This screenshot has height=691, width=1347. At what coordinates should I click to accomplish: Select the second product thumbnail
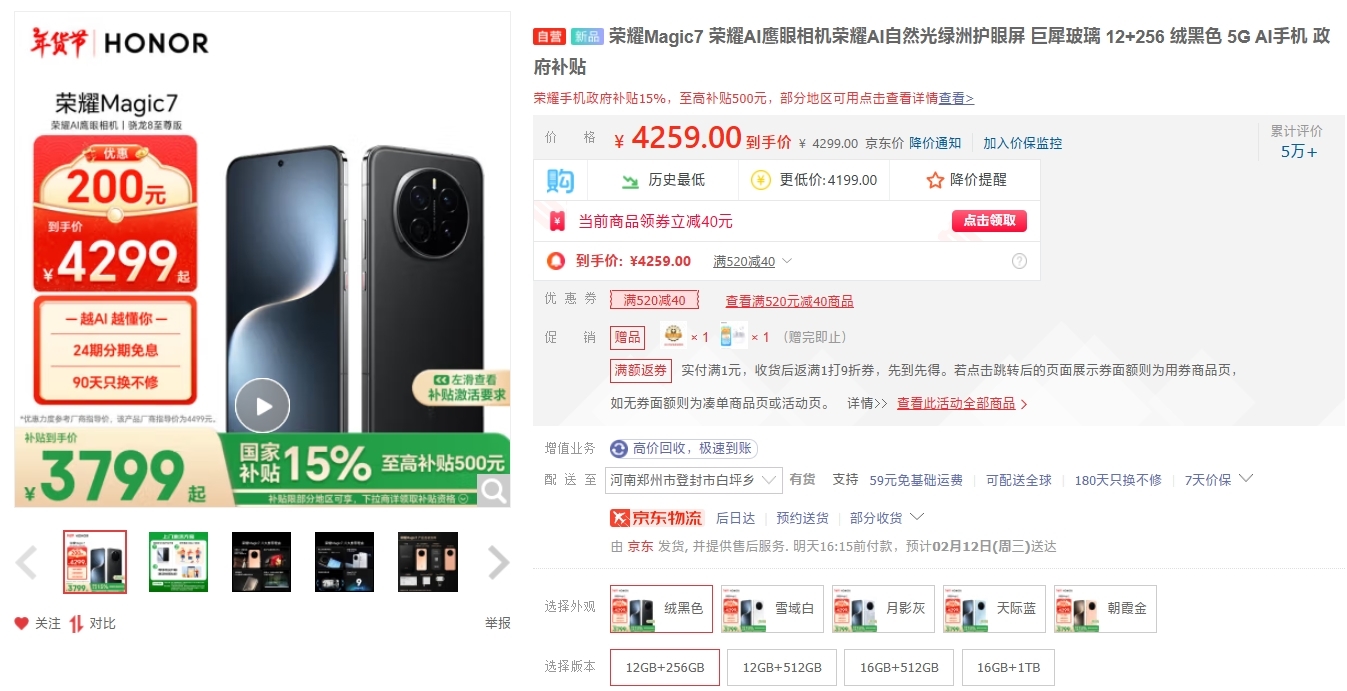point(178,562)
